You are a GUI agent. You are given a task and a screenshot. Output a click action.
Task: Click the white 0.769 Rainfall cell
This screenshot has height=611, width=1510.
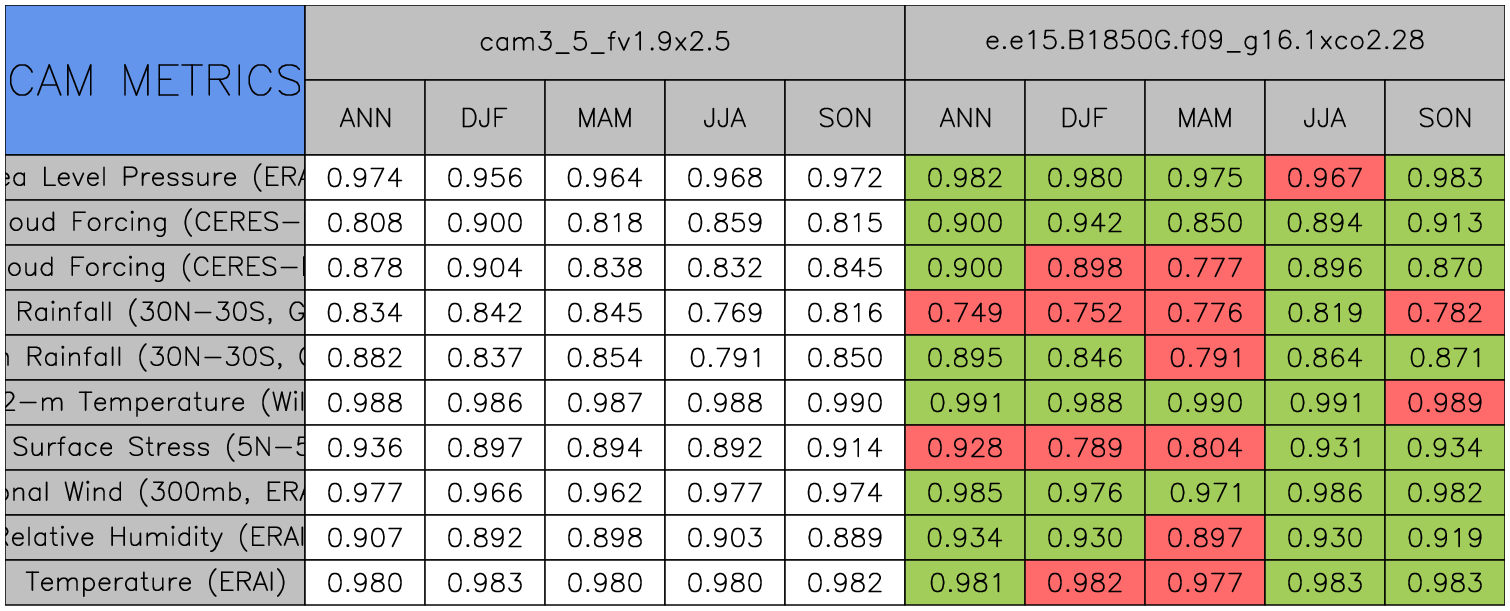pos(724,313)
